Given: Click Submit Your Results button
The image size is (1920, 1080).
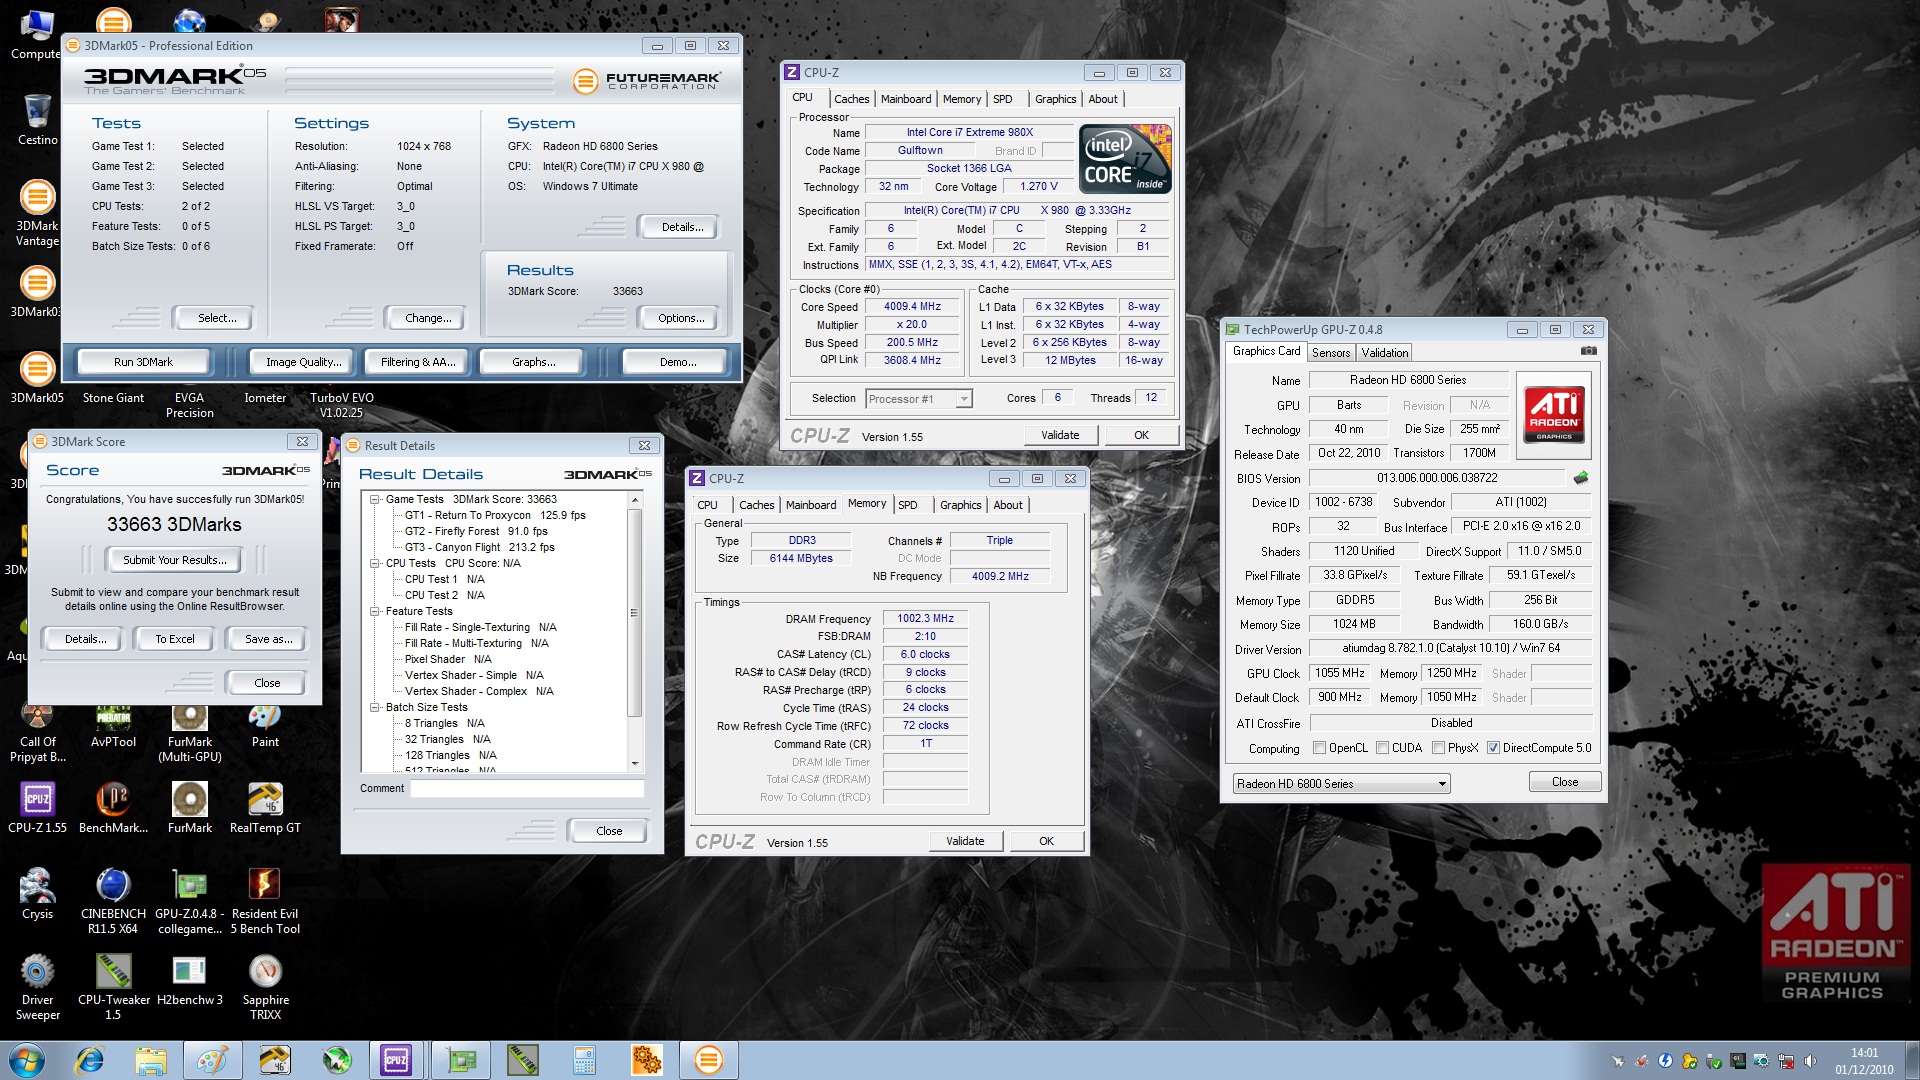Looking at the screenshot, I should (174, 560).
